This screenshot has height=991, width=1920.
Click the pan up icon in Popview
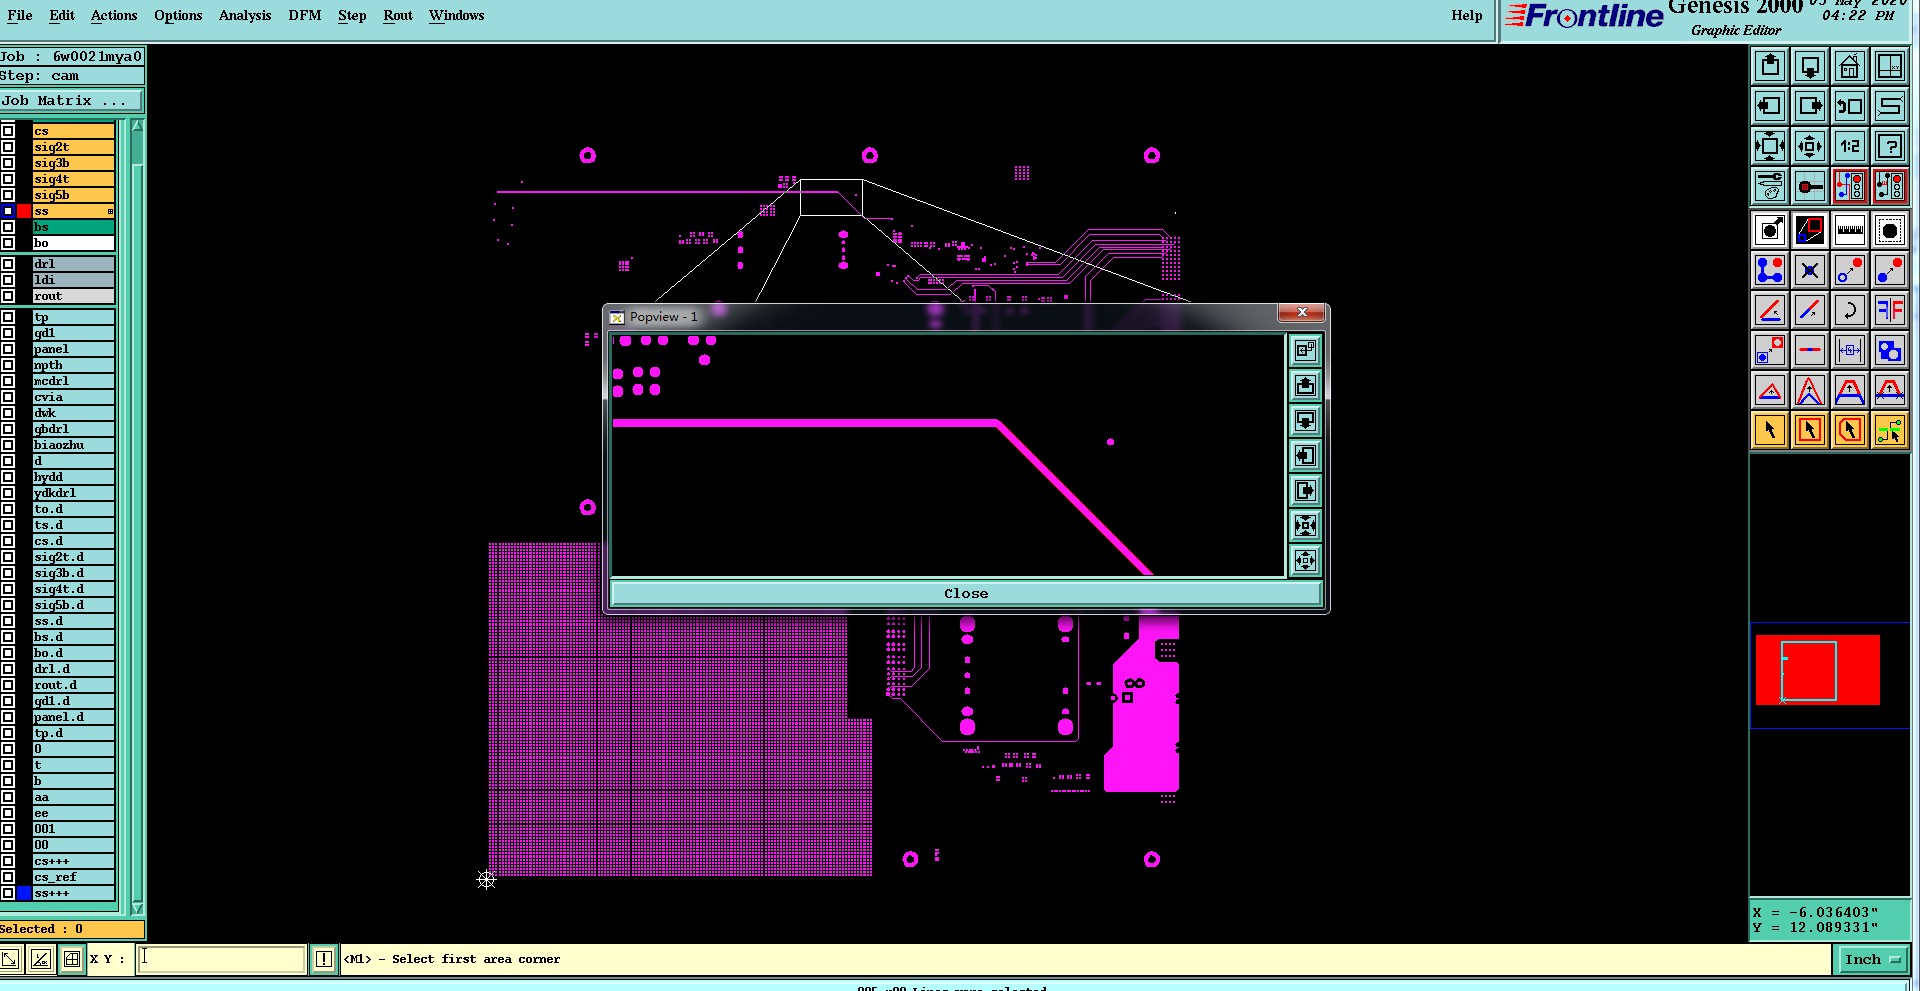coord(1305,385)
